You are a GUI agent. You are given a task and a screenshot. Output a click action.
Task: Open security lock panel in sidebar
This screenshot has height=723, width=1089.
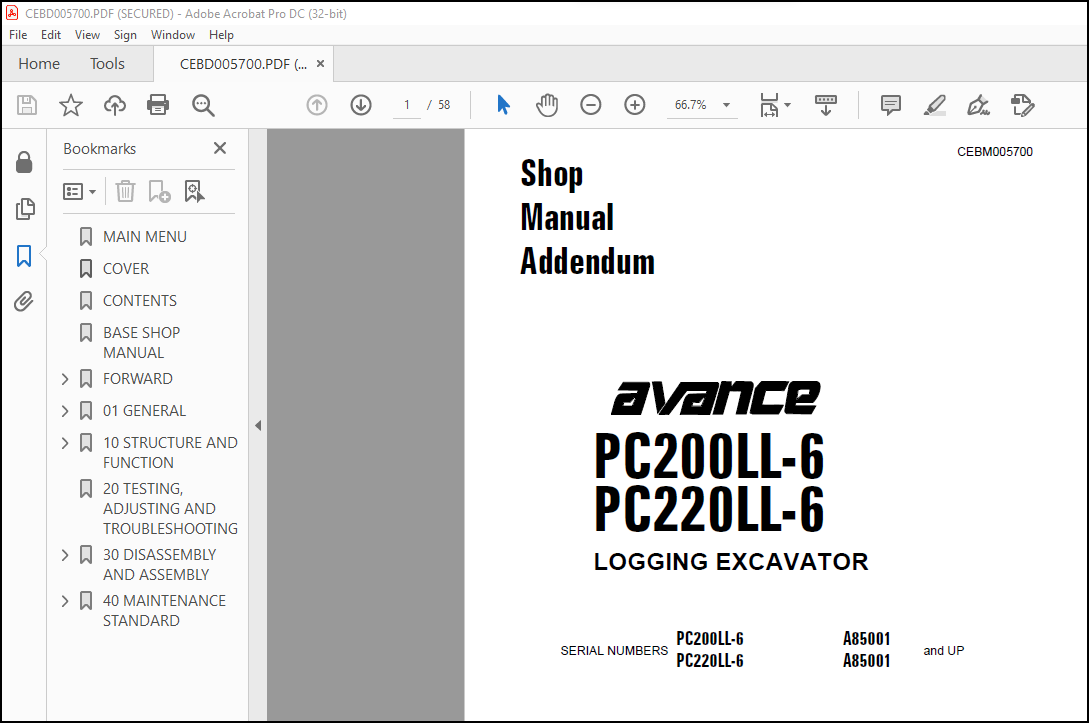pos(24,162)
